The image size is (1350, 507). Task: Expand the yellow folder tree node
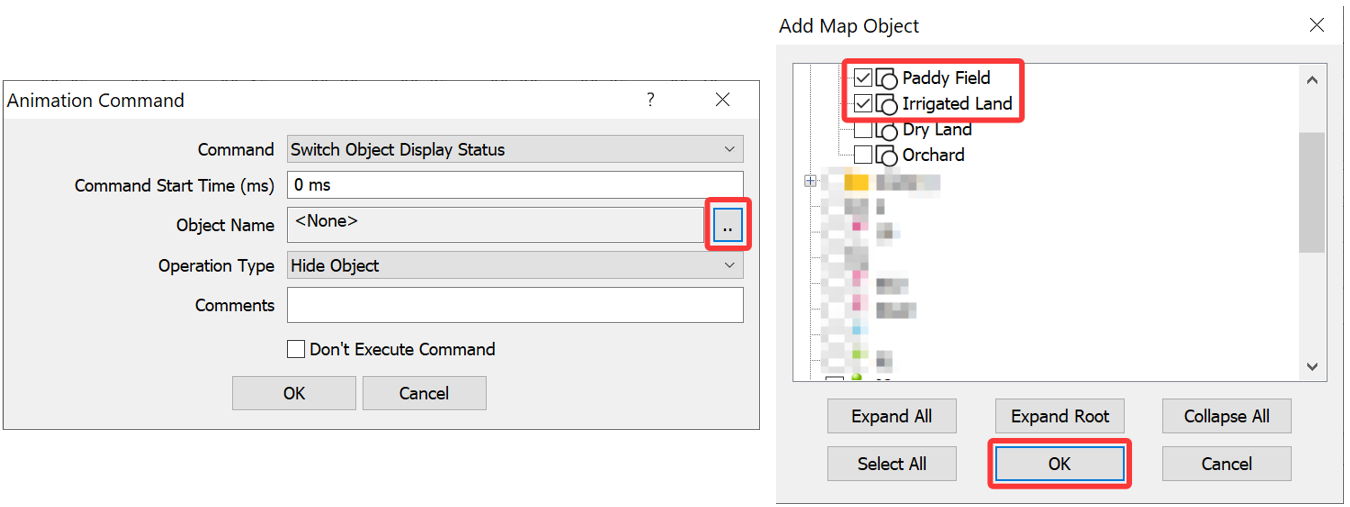coord(810,182)
